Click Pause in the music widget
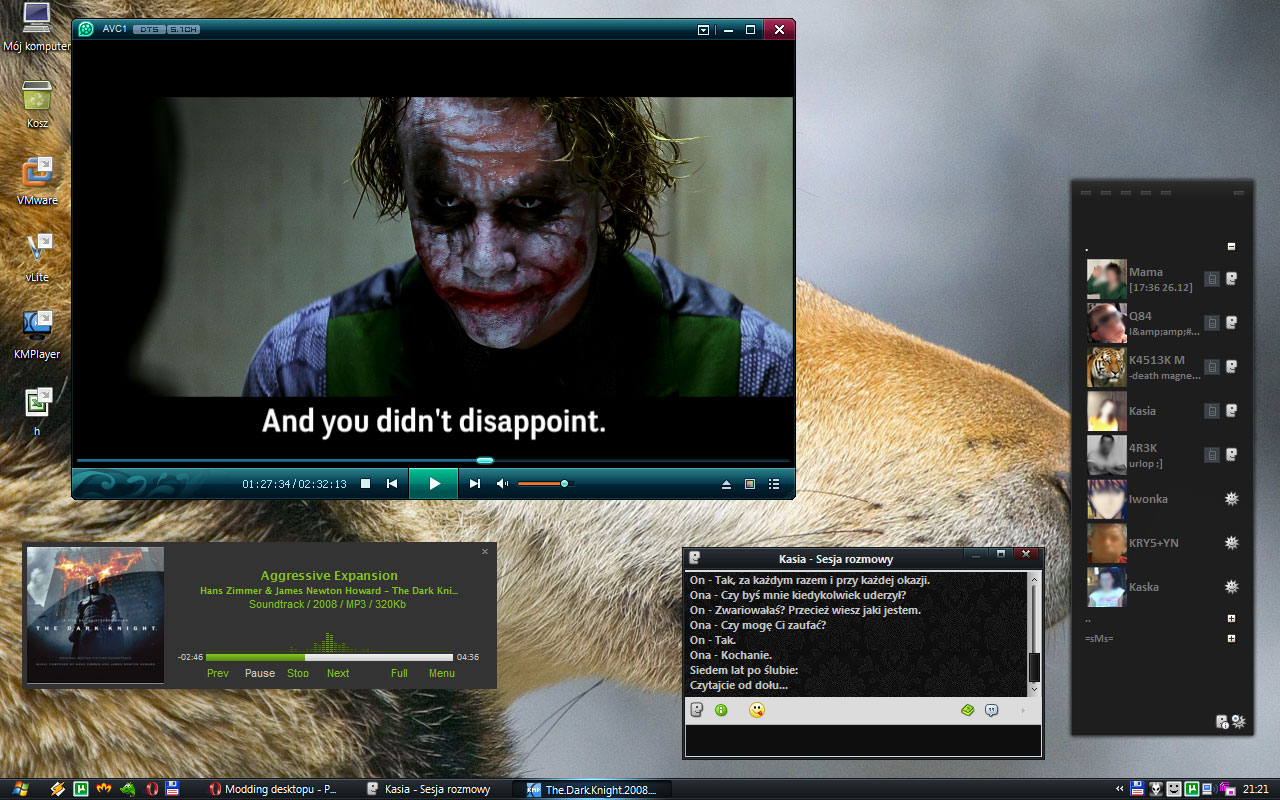The image size is (1280, 800). coord(260,673)
